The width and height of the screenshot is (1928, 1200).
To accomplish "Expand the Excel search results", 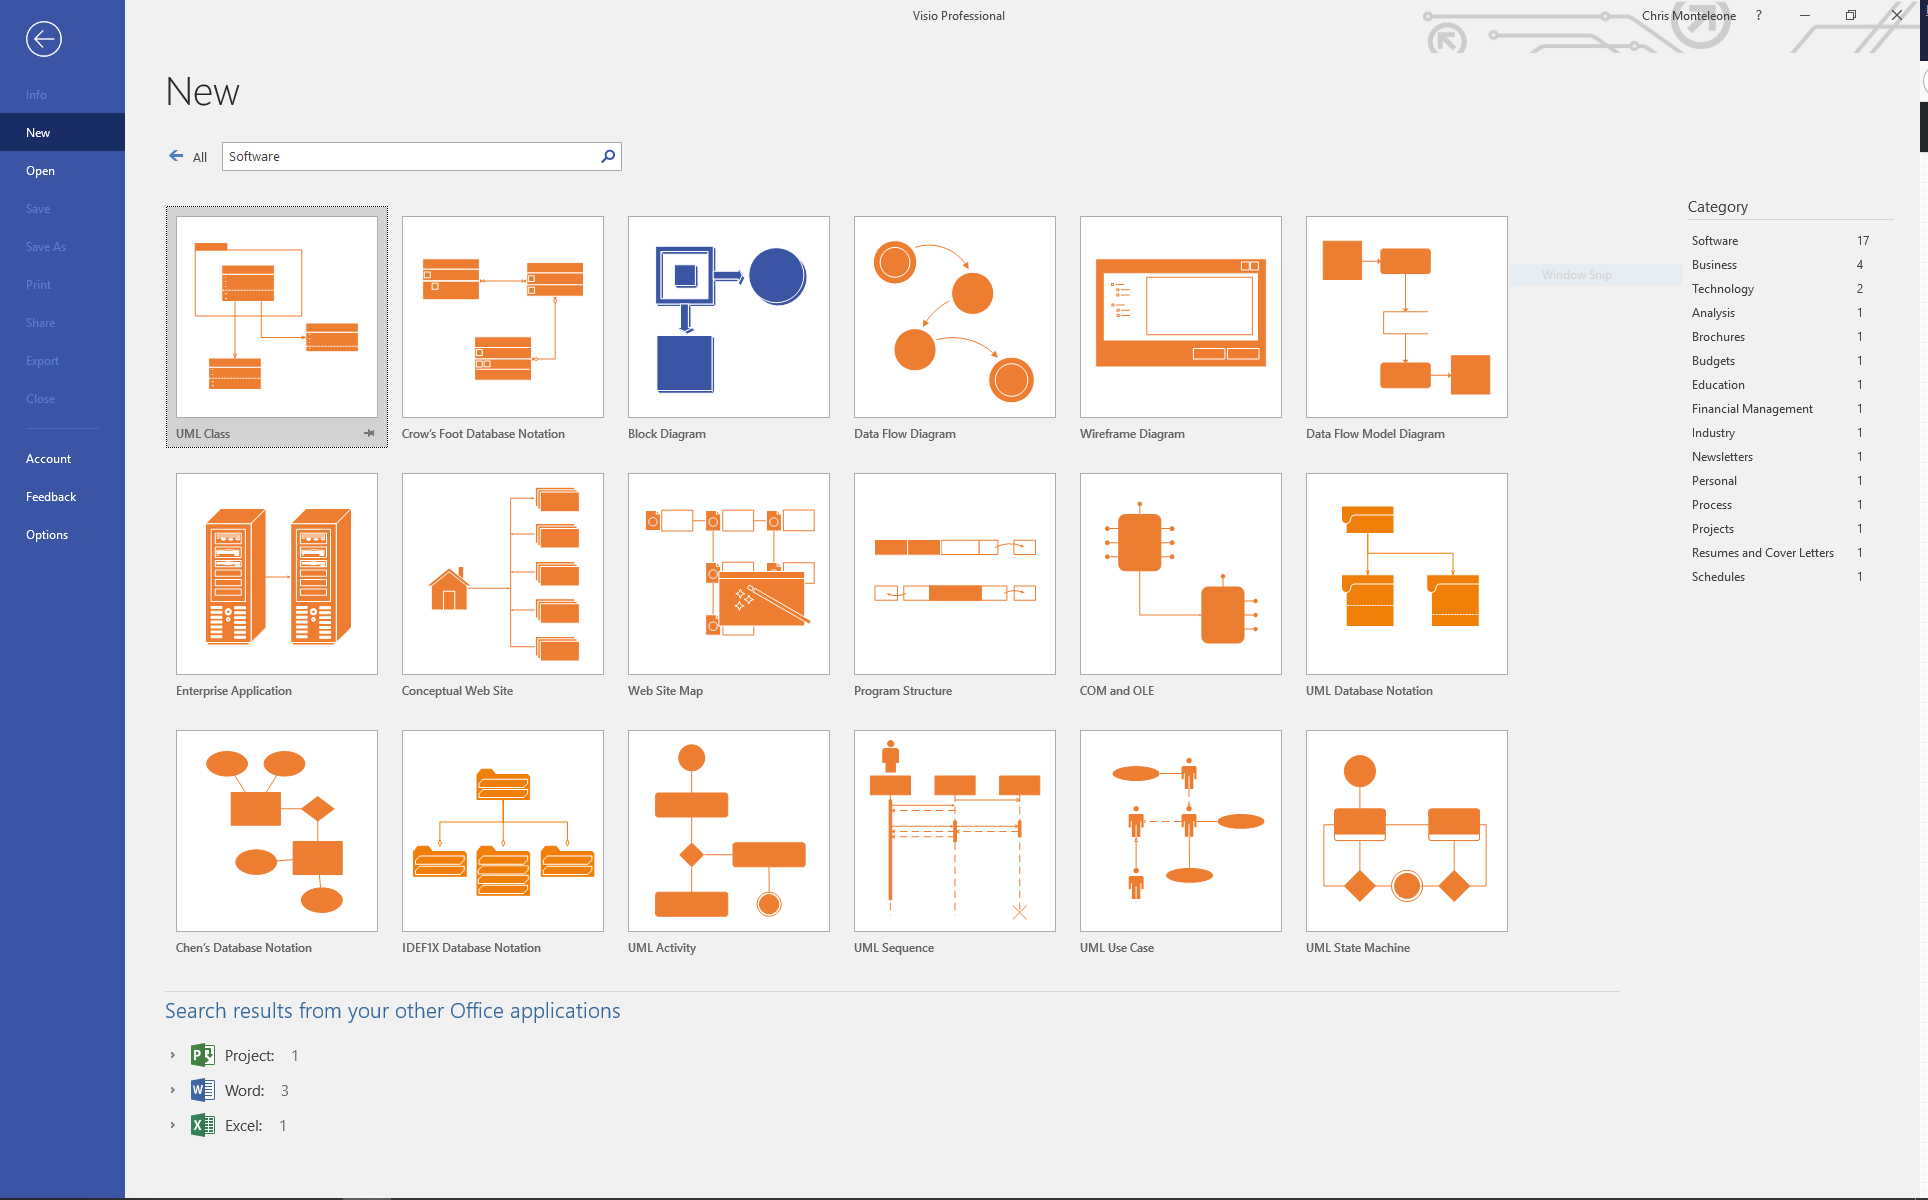I will (172, 1125).
